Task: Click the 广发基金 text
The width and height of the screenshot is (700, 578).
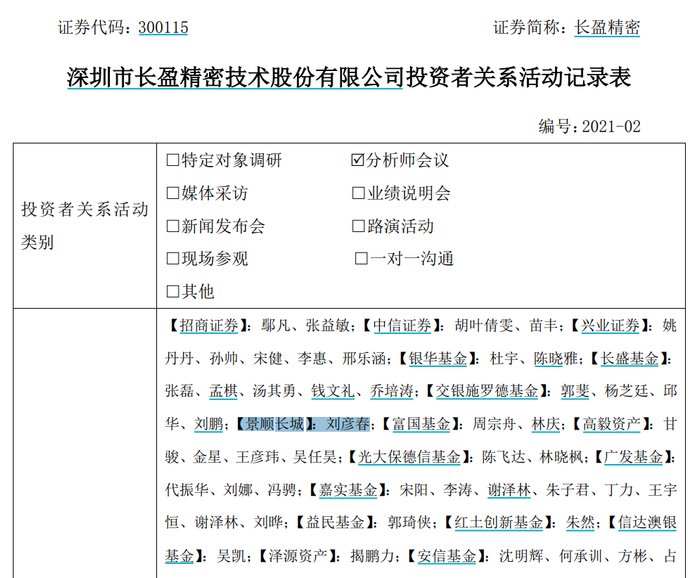Action: point(633,457)
